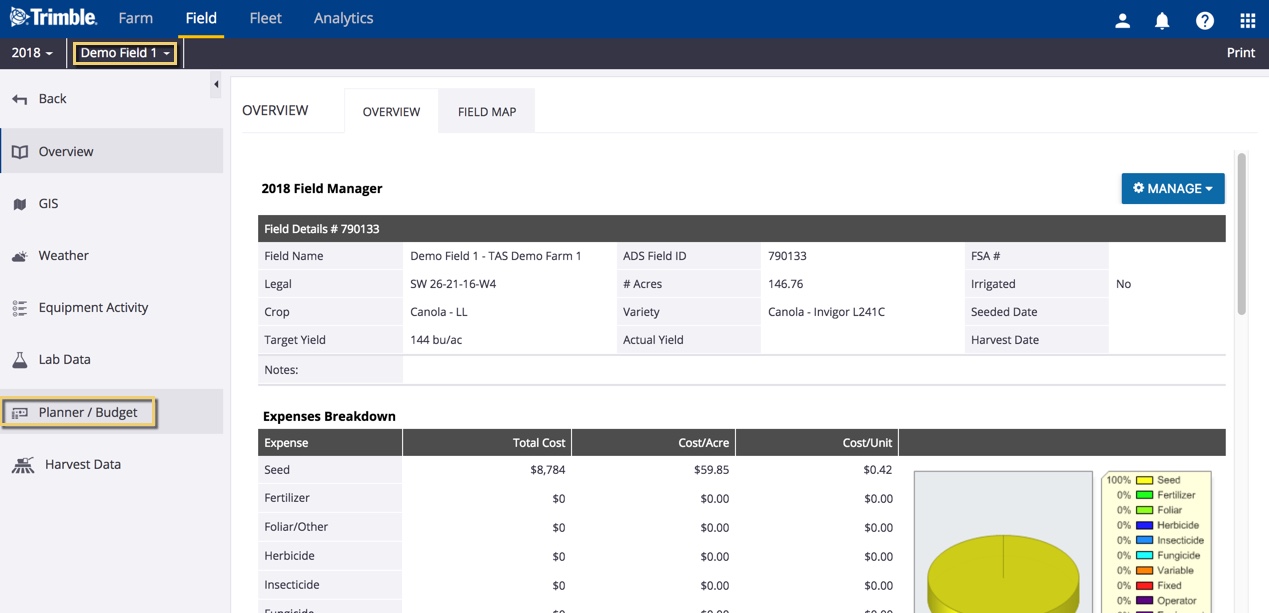
Task: Switch to the Field Map tab
Action: (487, 112)
